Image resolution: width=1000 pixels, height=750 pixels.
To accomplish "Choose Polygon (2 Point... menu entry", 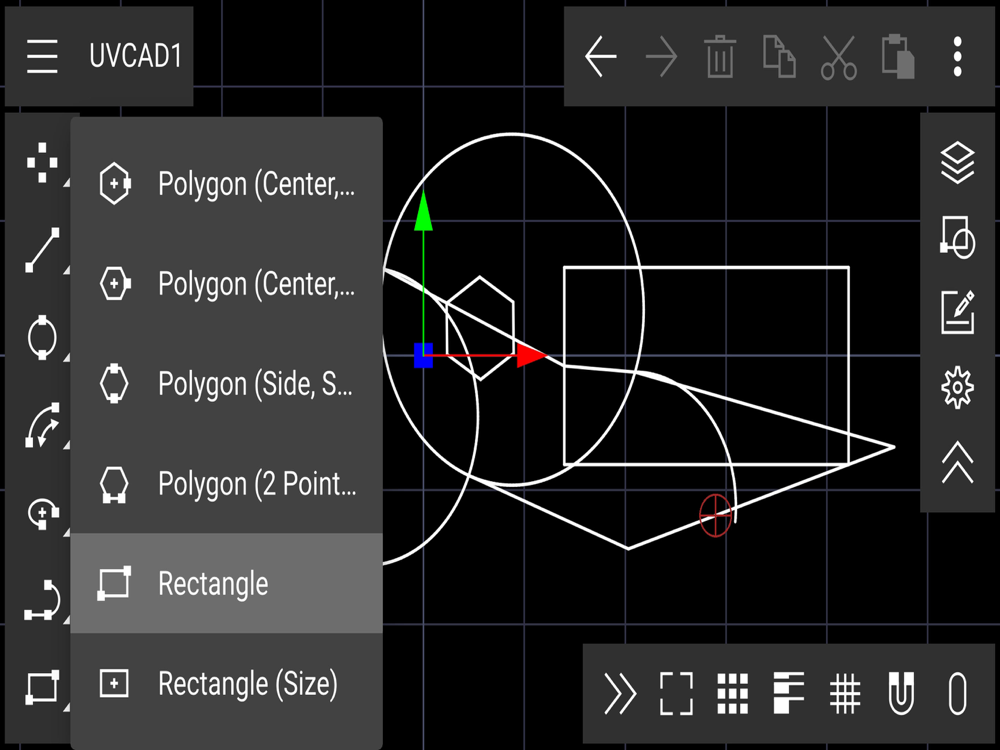I will (x=226, y=483).
